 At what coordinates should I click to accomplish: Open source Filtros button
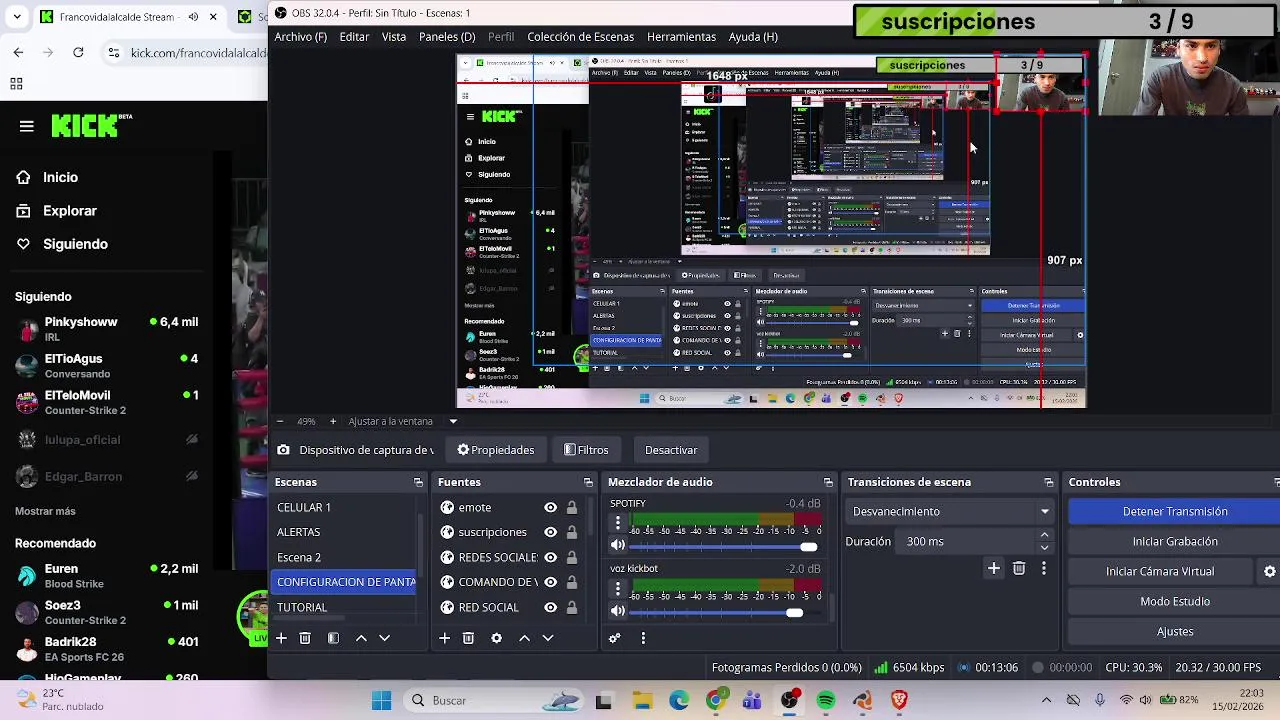pos(586,450)
